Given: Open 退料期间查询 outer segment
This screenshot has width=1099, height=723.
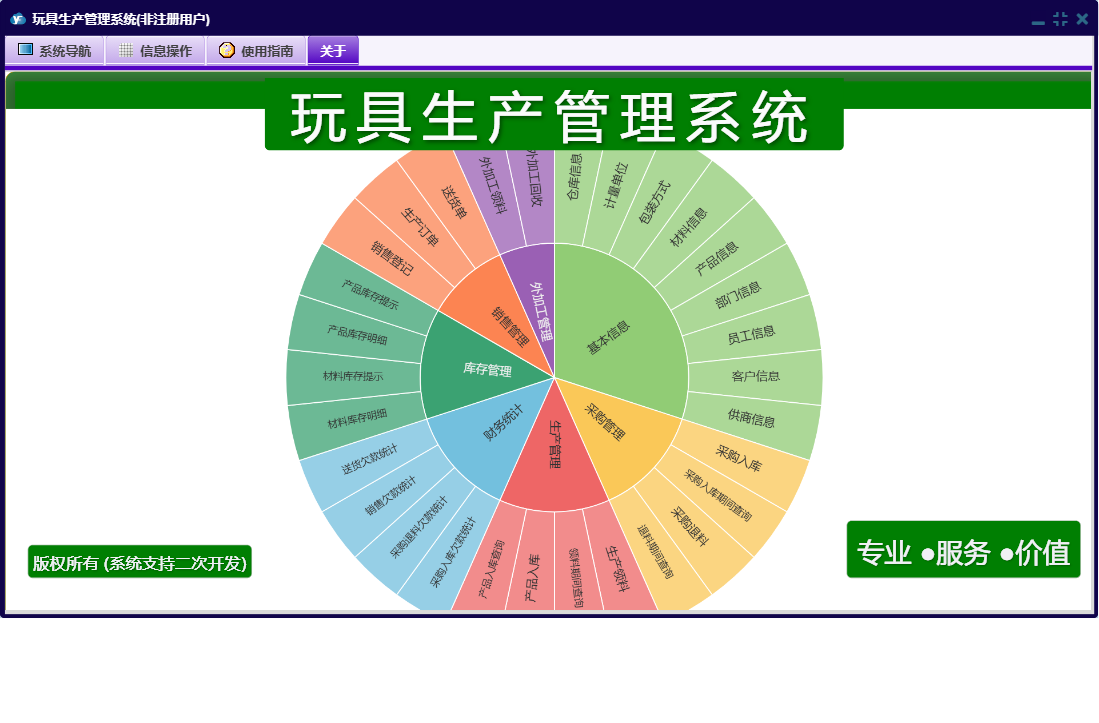Looking at the screenshot, I should pos(655,553).
